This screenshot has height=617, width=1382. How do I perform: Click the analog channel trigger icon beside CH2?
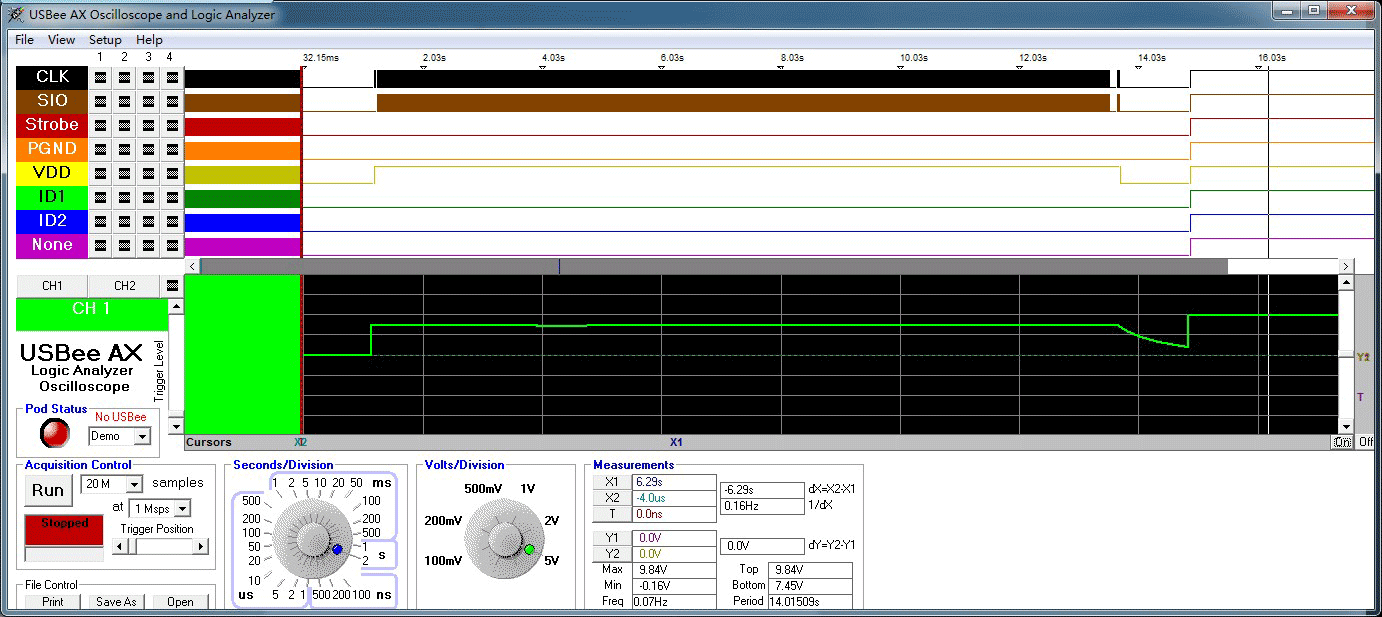173,285
